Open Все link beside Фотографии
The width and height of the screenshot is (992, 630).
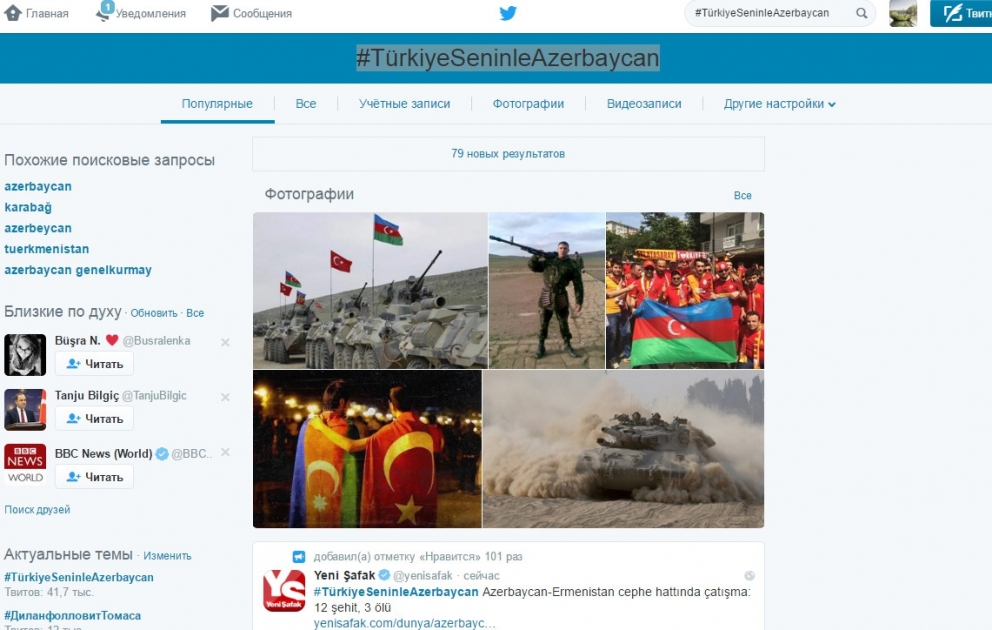tap(742, 195)
